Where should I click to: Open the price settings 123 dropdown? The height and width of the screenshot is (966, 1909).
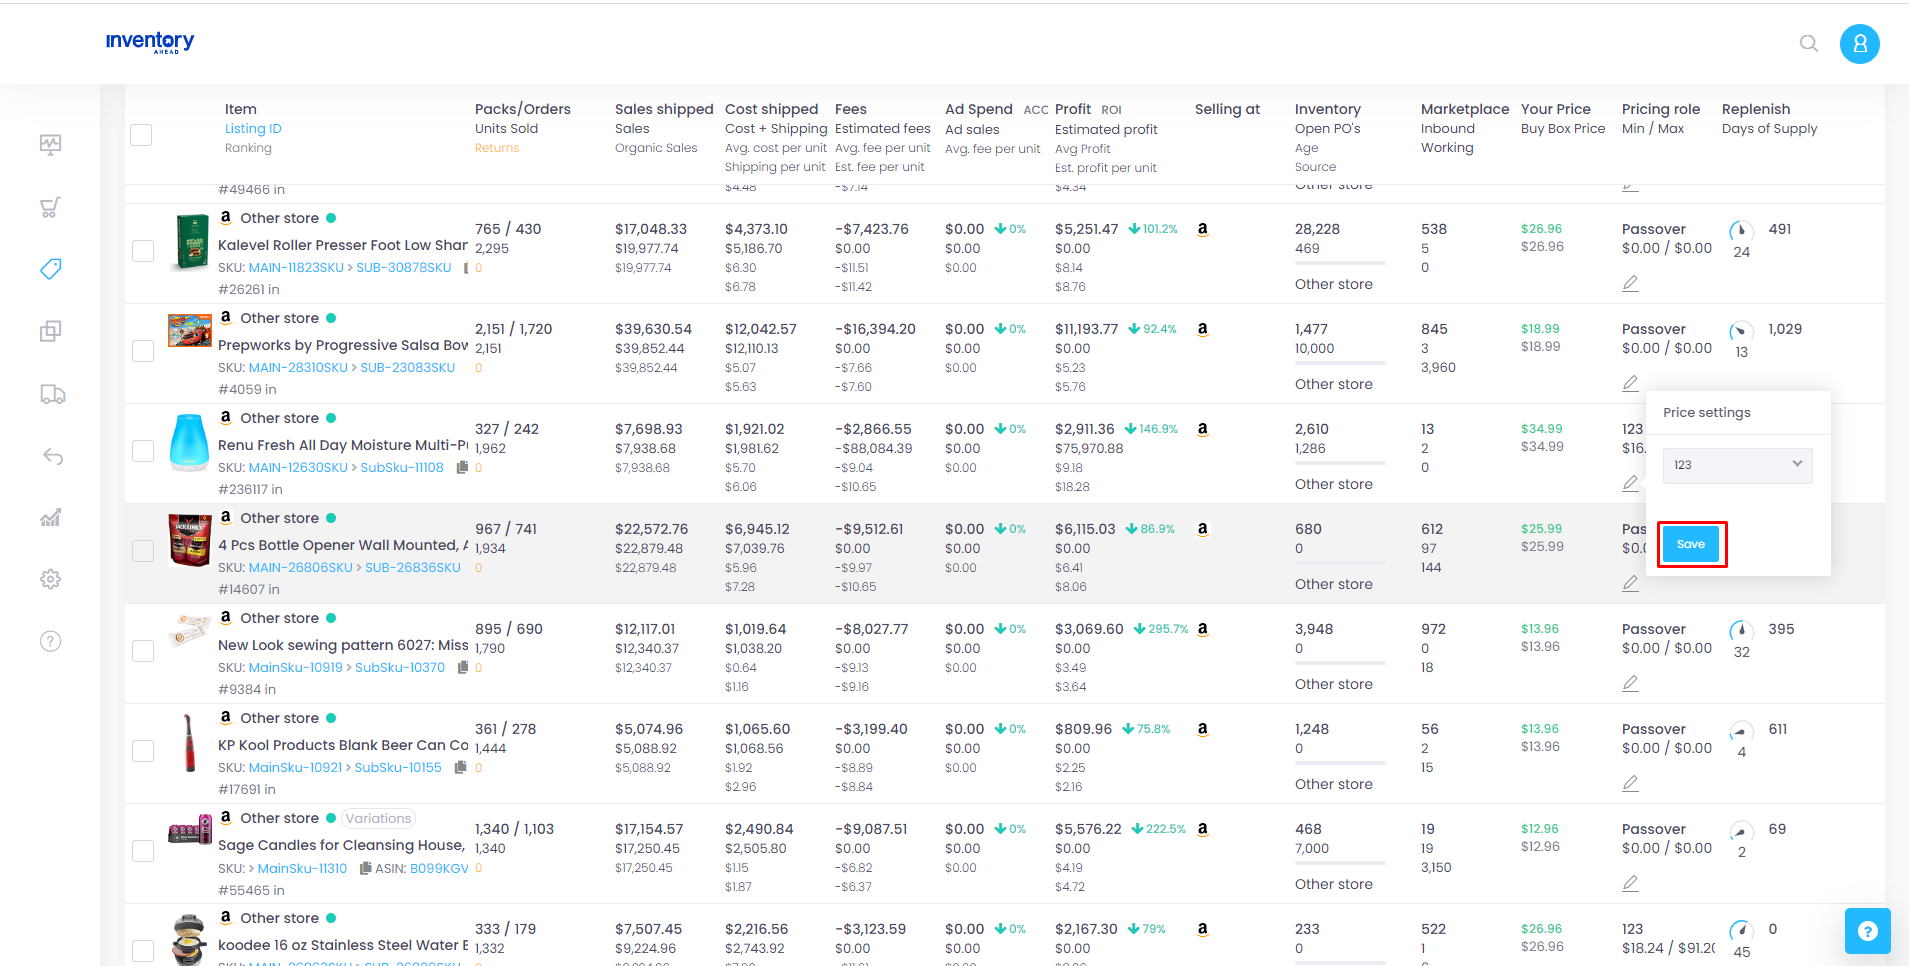pos(1737,465)
